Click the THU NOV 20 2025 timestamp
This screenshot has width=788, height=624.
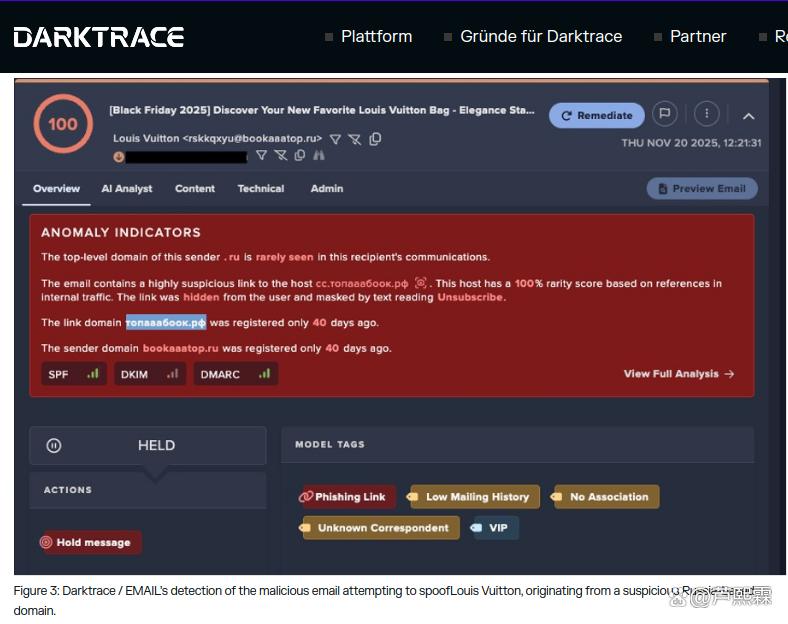point(691,143)
